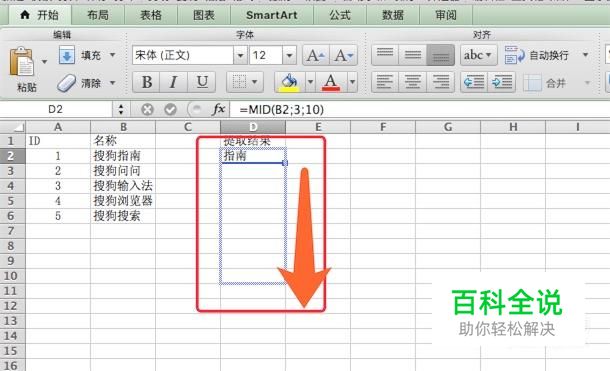Click the font size field showing 12
Screen dimensions: 610x371
(x=266, y=55)
